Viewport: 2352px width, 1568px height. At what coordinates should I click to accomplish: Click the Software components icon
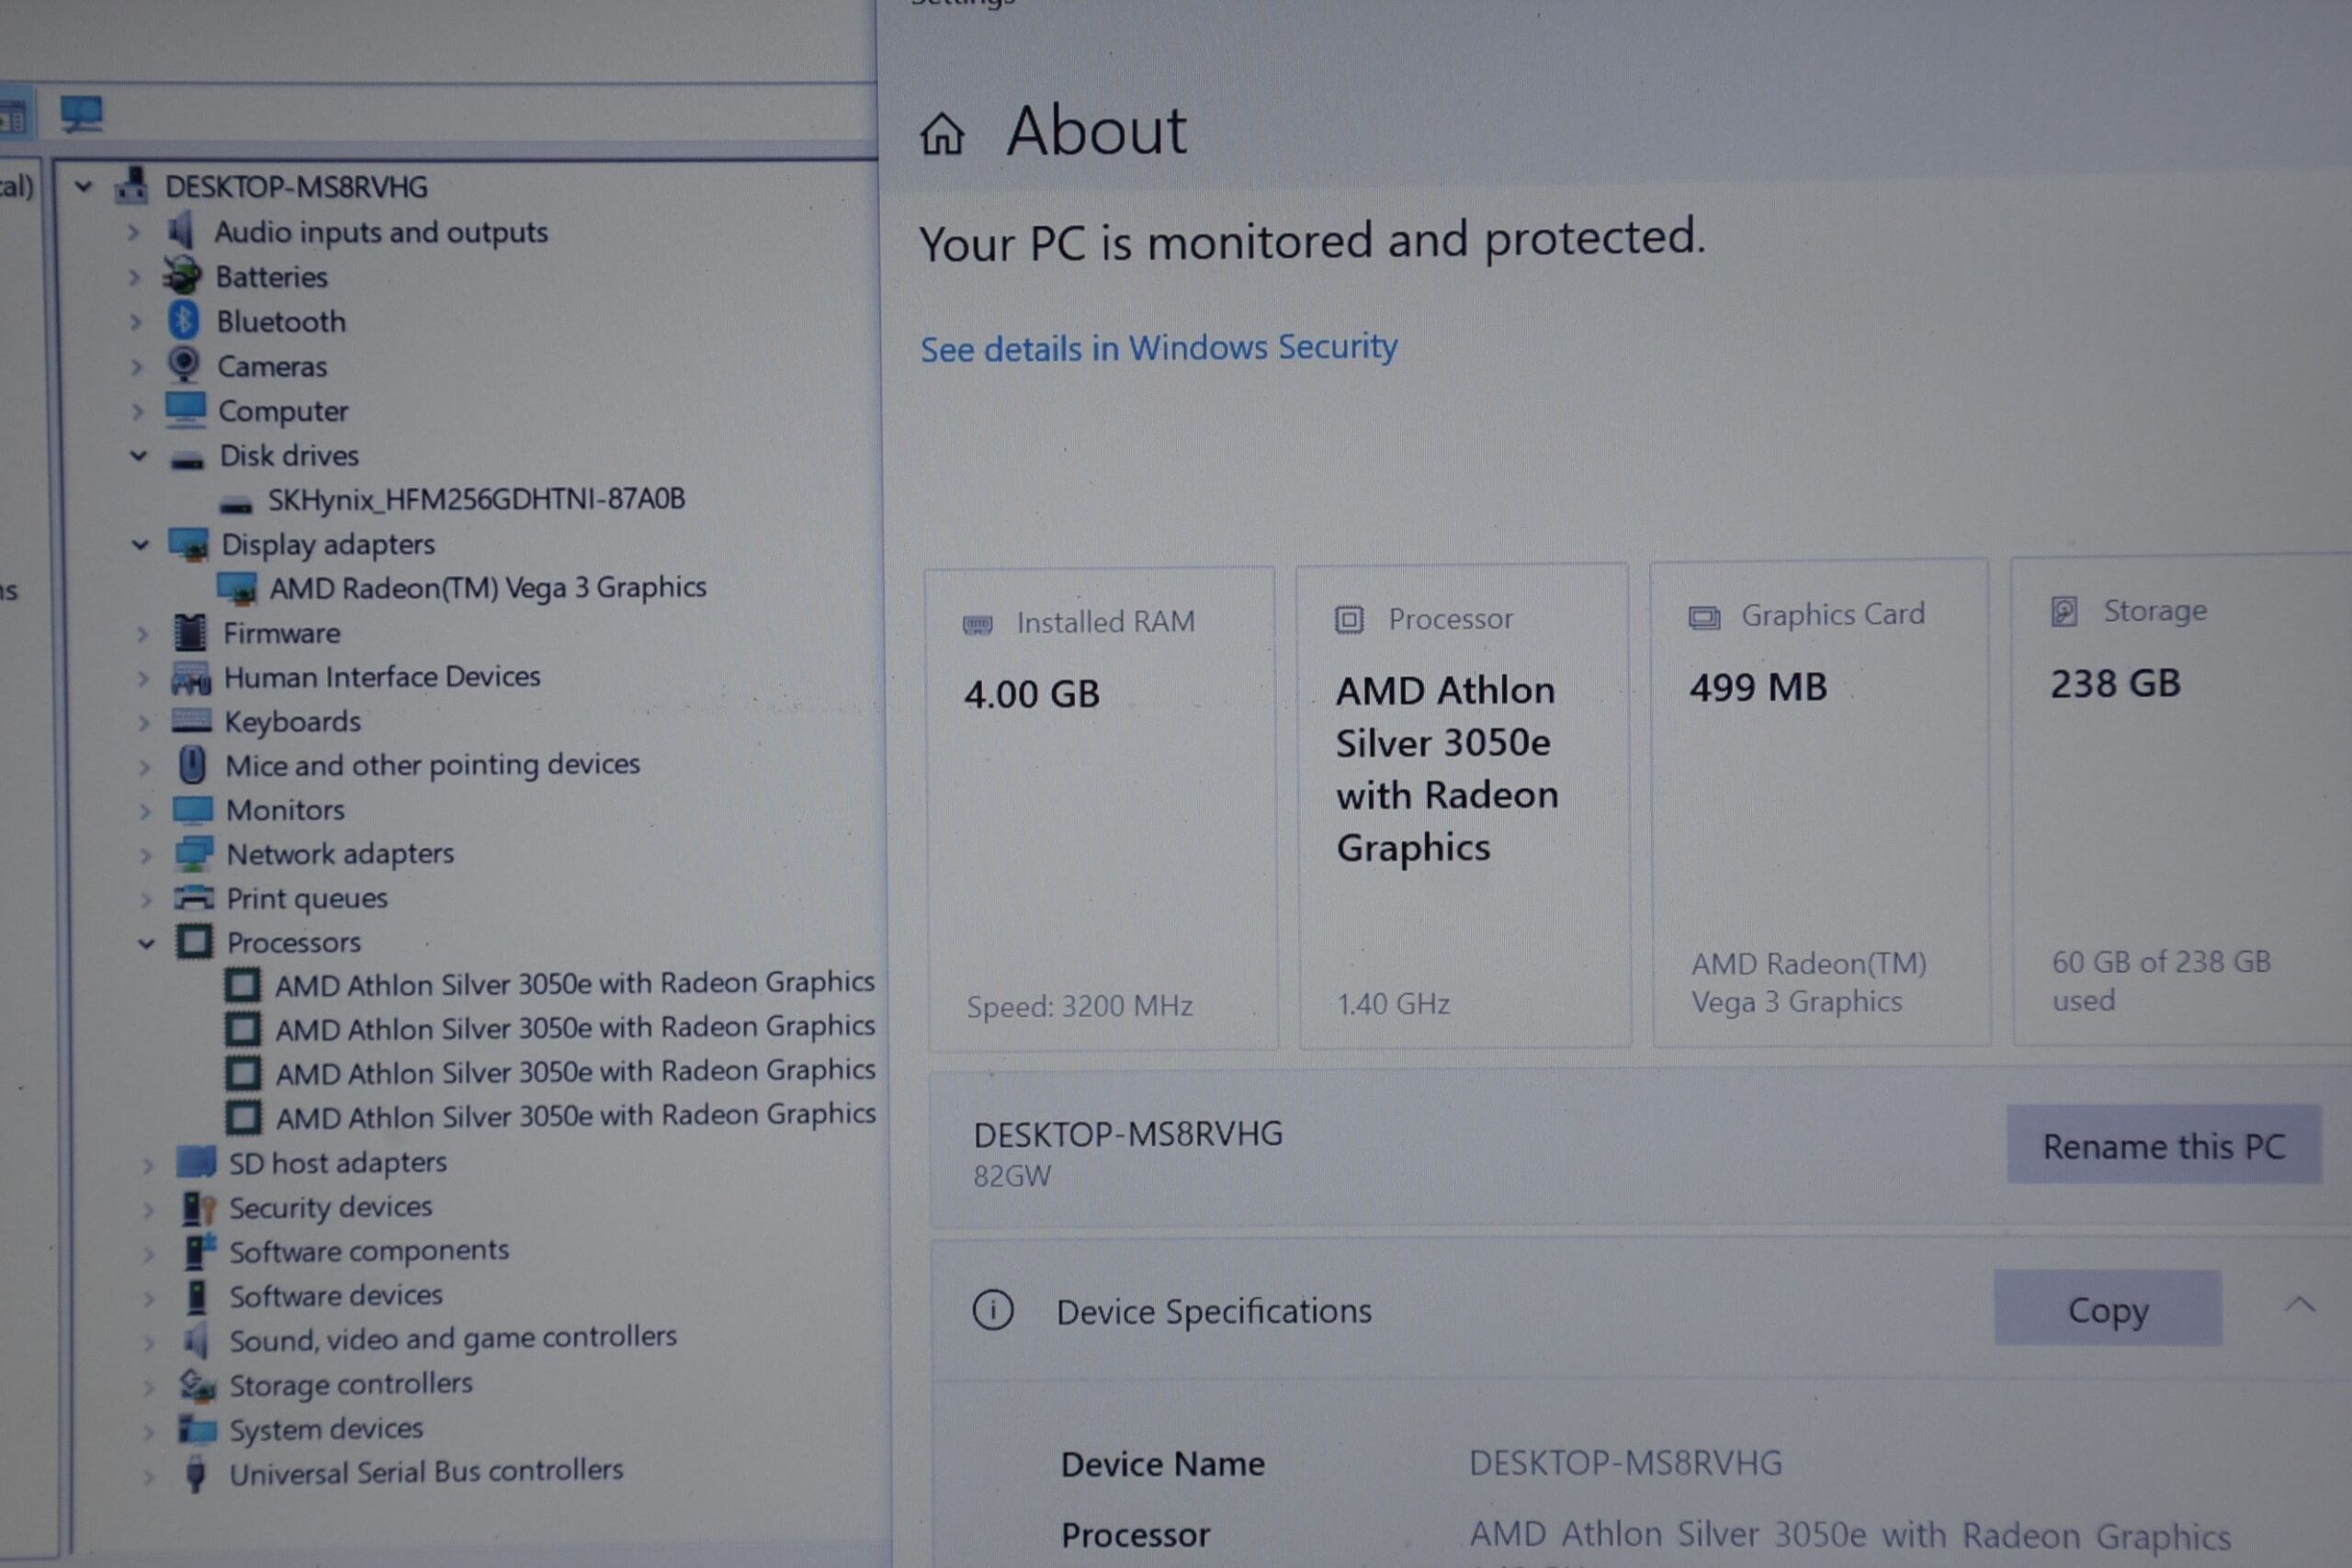(199, 1251)
